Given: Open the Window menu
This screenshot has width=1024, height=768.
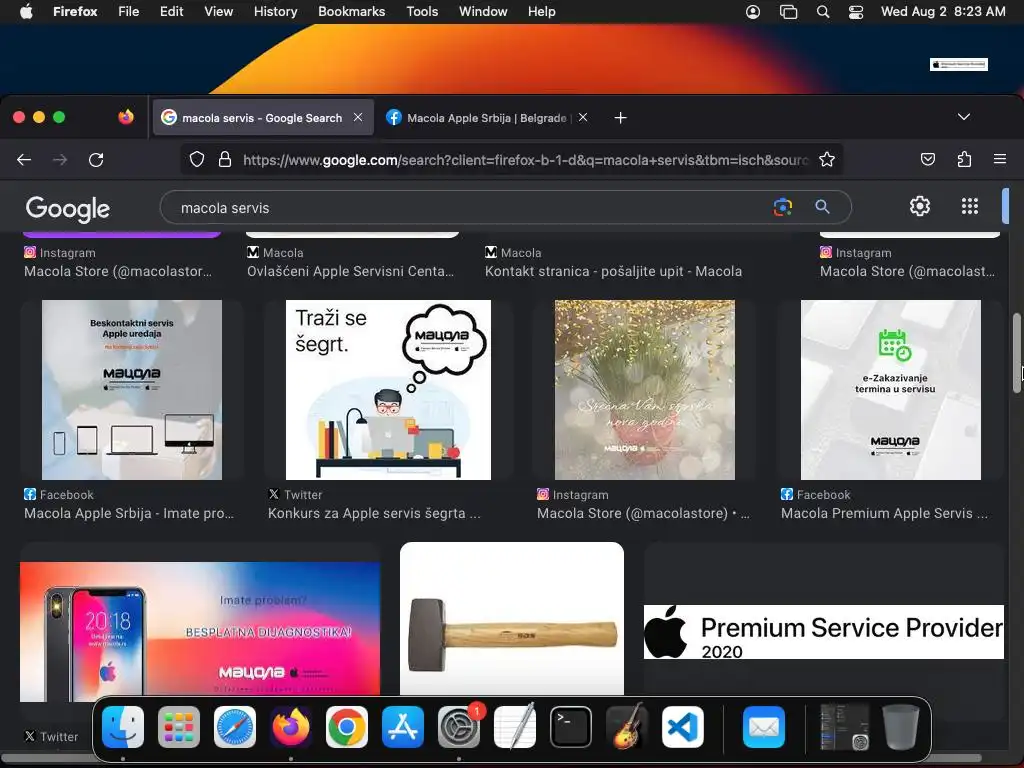Looking at the screenshot, I should 483,11.
